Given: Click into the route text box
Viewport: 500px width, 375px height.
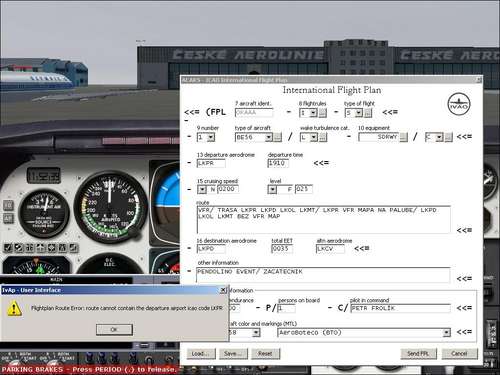Looking at the screenshot, I should click(x=323, y=219).
